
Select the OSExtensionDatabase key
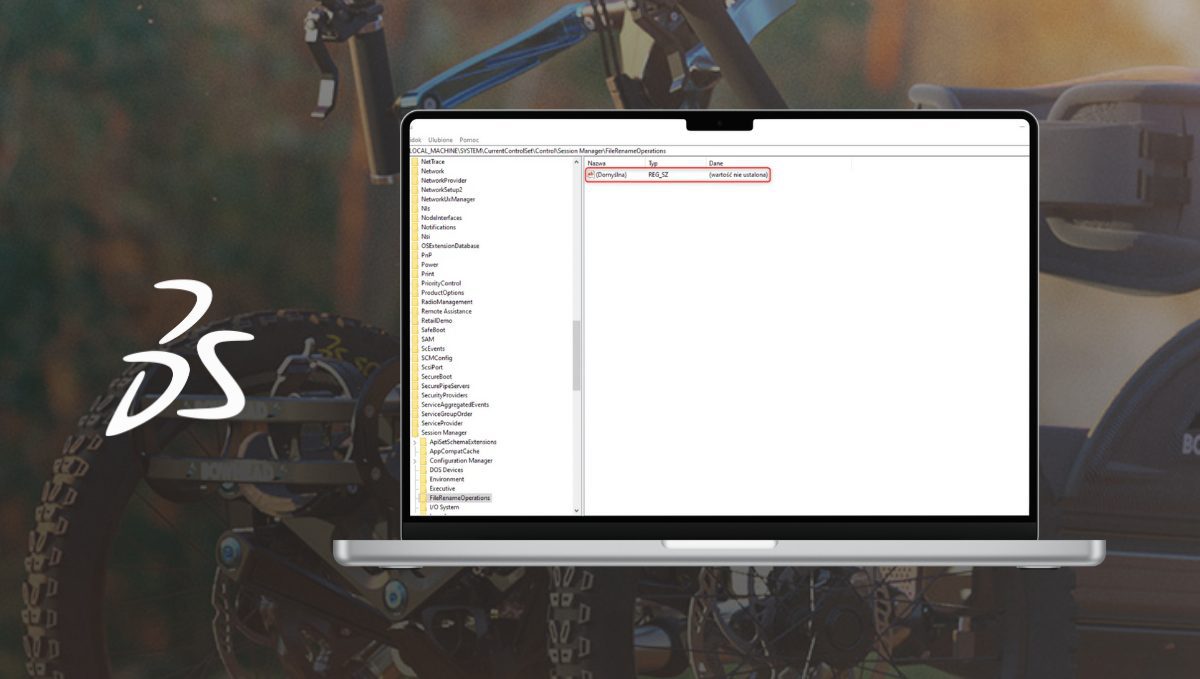(450, 246)
